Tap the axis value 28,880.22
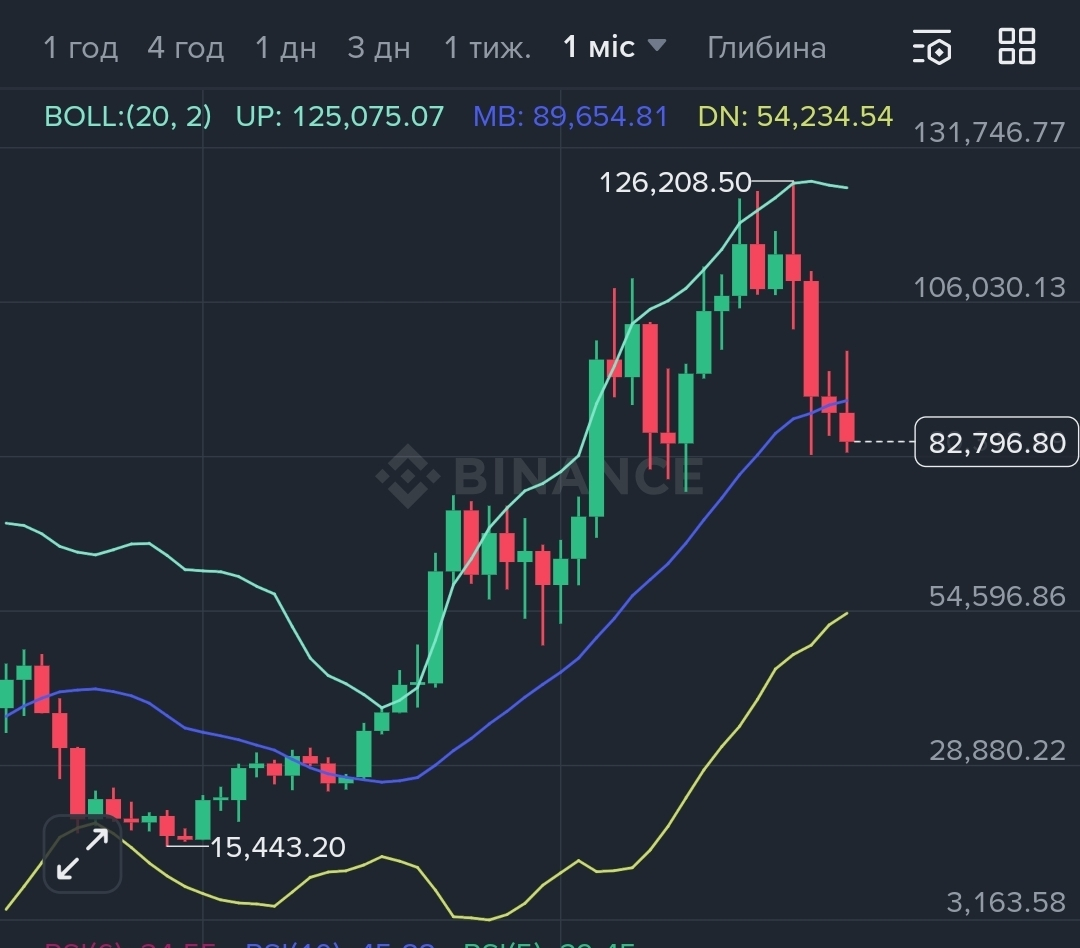Viewport: 1080px width, 948px height. pos(997,750)
